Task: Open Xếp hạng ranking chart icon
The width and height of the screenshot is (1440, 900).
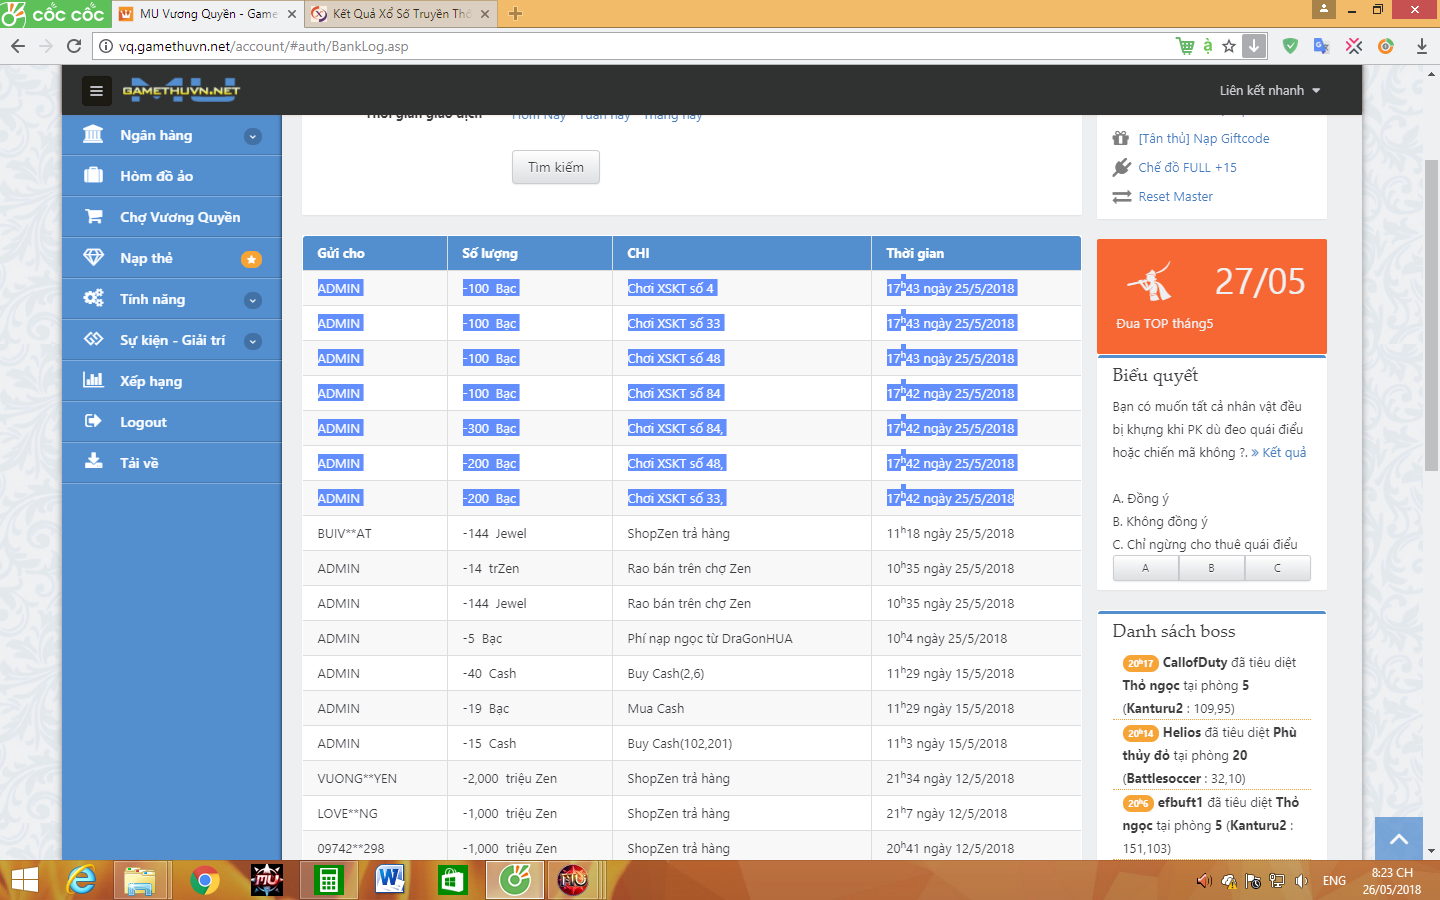Action: [94, 381]
